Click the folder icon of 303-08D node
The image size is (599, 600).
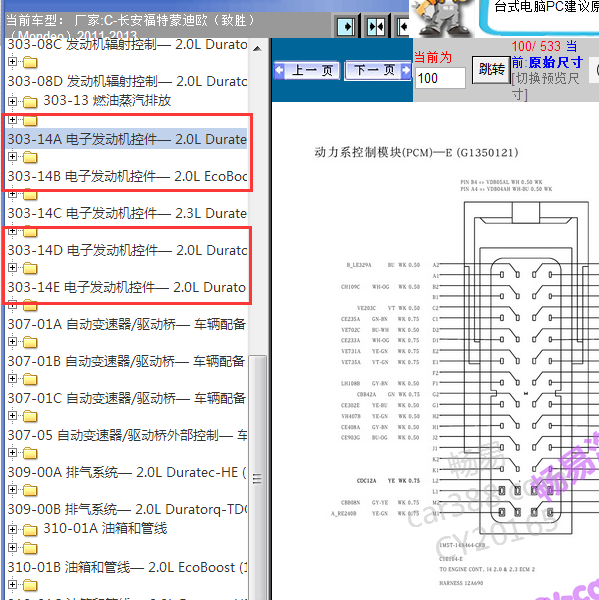pos(30,62)
